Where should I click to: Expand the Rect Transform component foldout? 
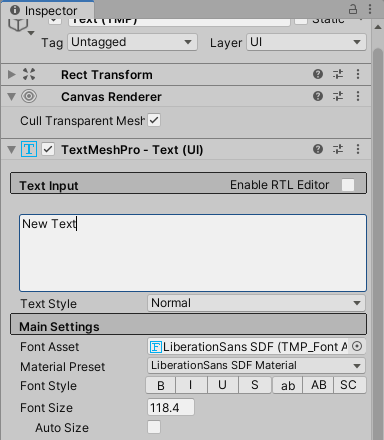point(12,74)
